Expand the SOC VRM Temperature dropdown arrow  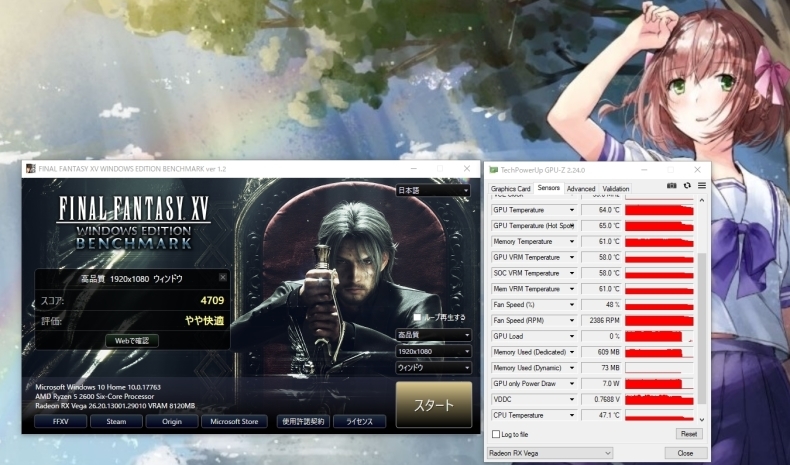(572, 273)
